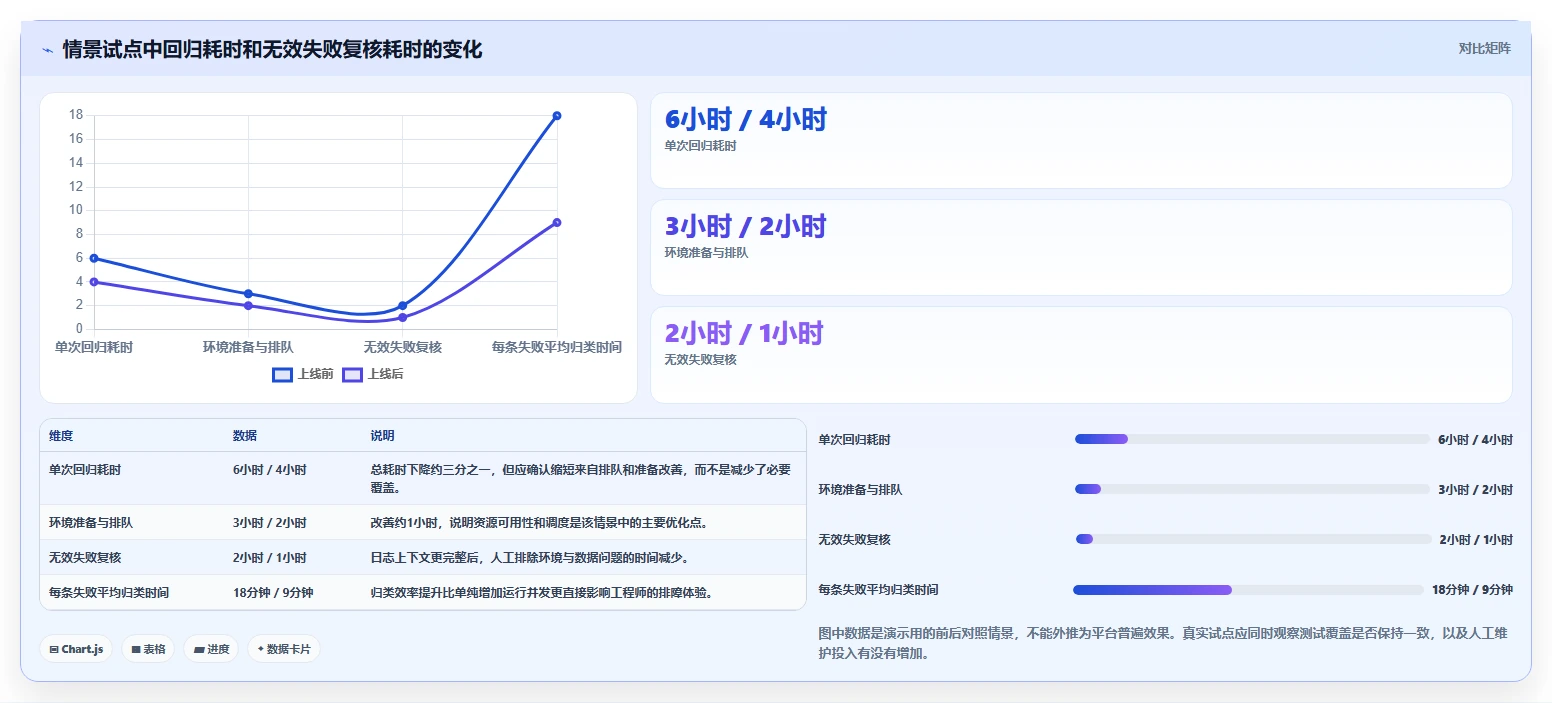Click the 单次回归耗时 progress bar
Screen dimensions: 1552x703
coord(1252,439)
